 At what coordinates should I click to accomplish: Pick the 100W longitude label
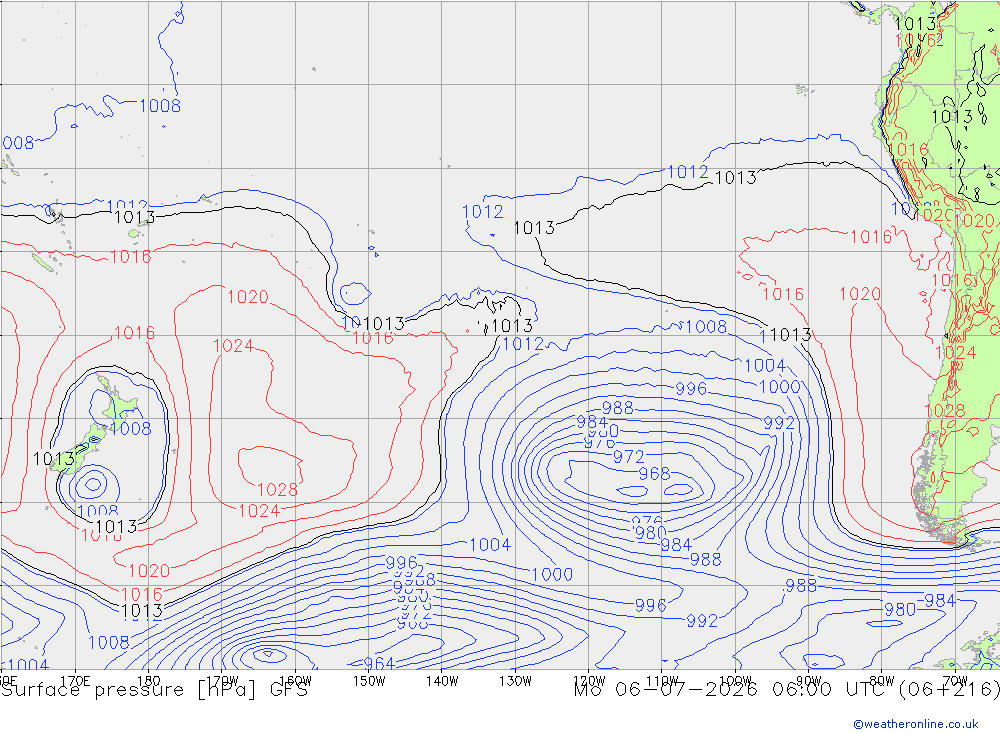tap(735, 681)
